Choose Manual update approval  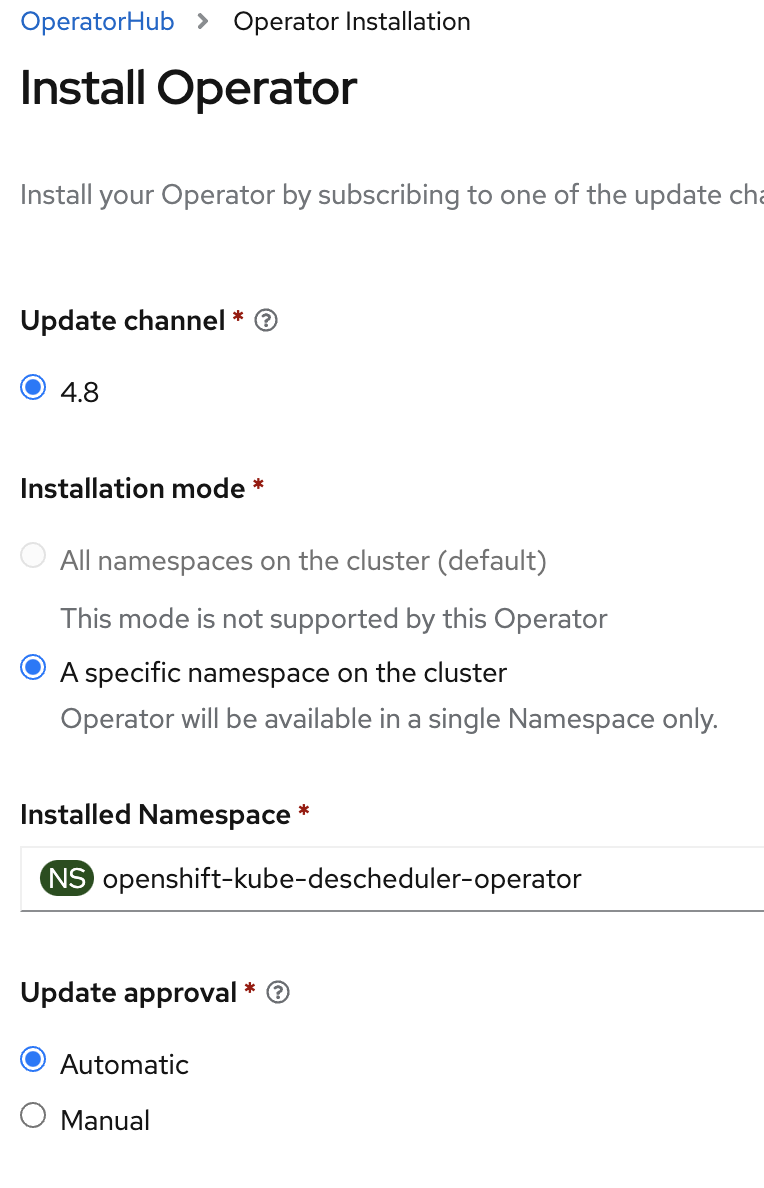33,1116
